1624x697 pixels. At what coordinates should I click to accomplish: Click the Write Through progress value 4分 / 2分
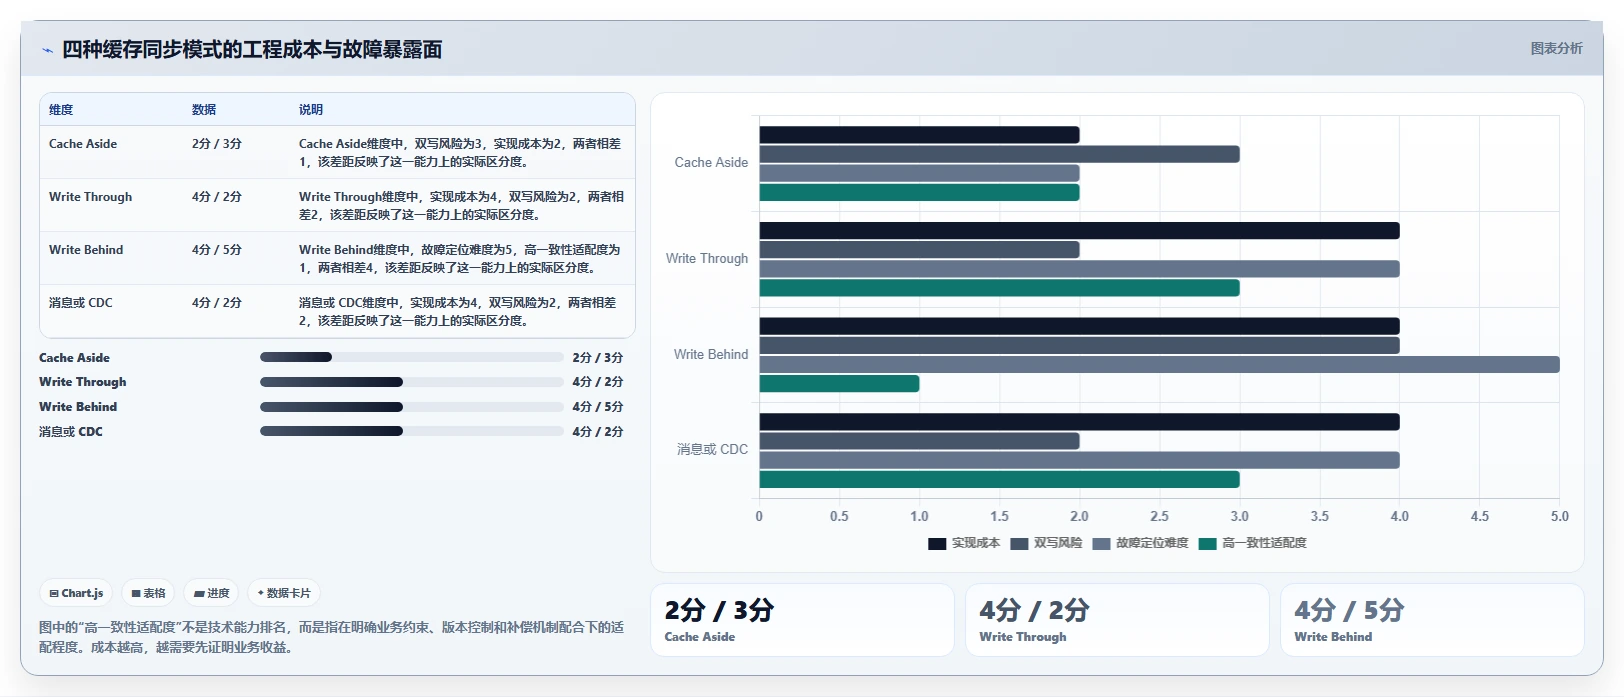(x=597, y=382)
